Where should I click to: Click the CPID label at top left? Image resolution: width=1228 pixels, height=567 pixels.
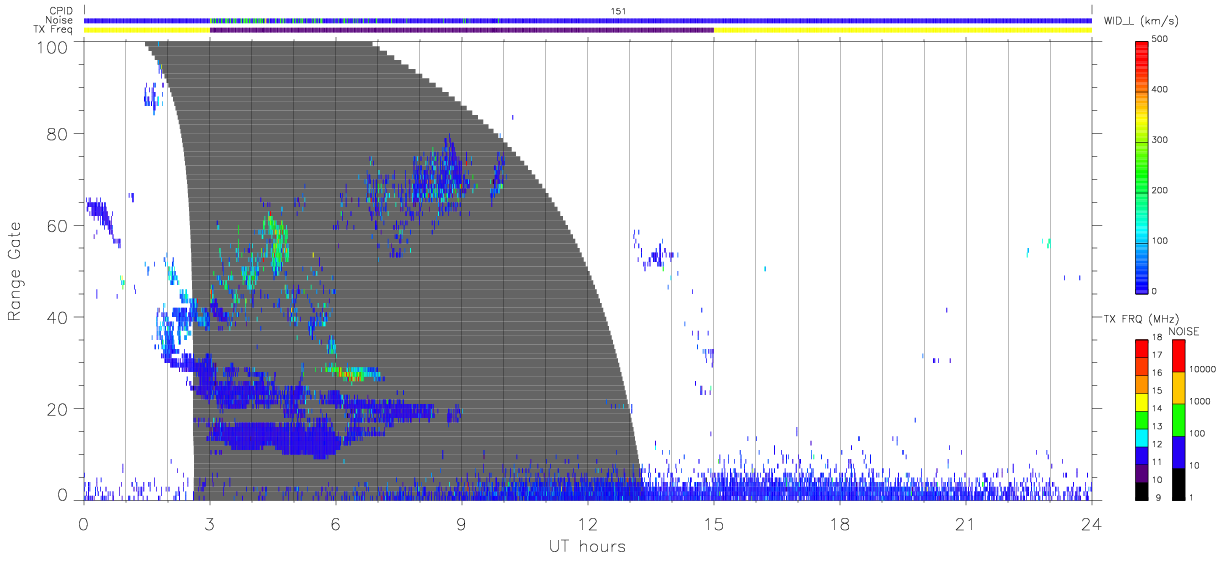click(x=61, y=11)
